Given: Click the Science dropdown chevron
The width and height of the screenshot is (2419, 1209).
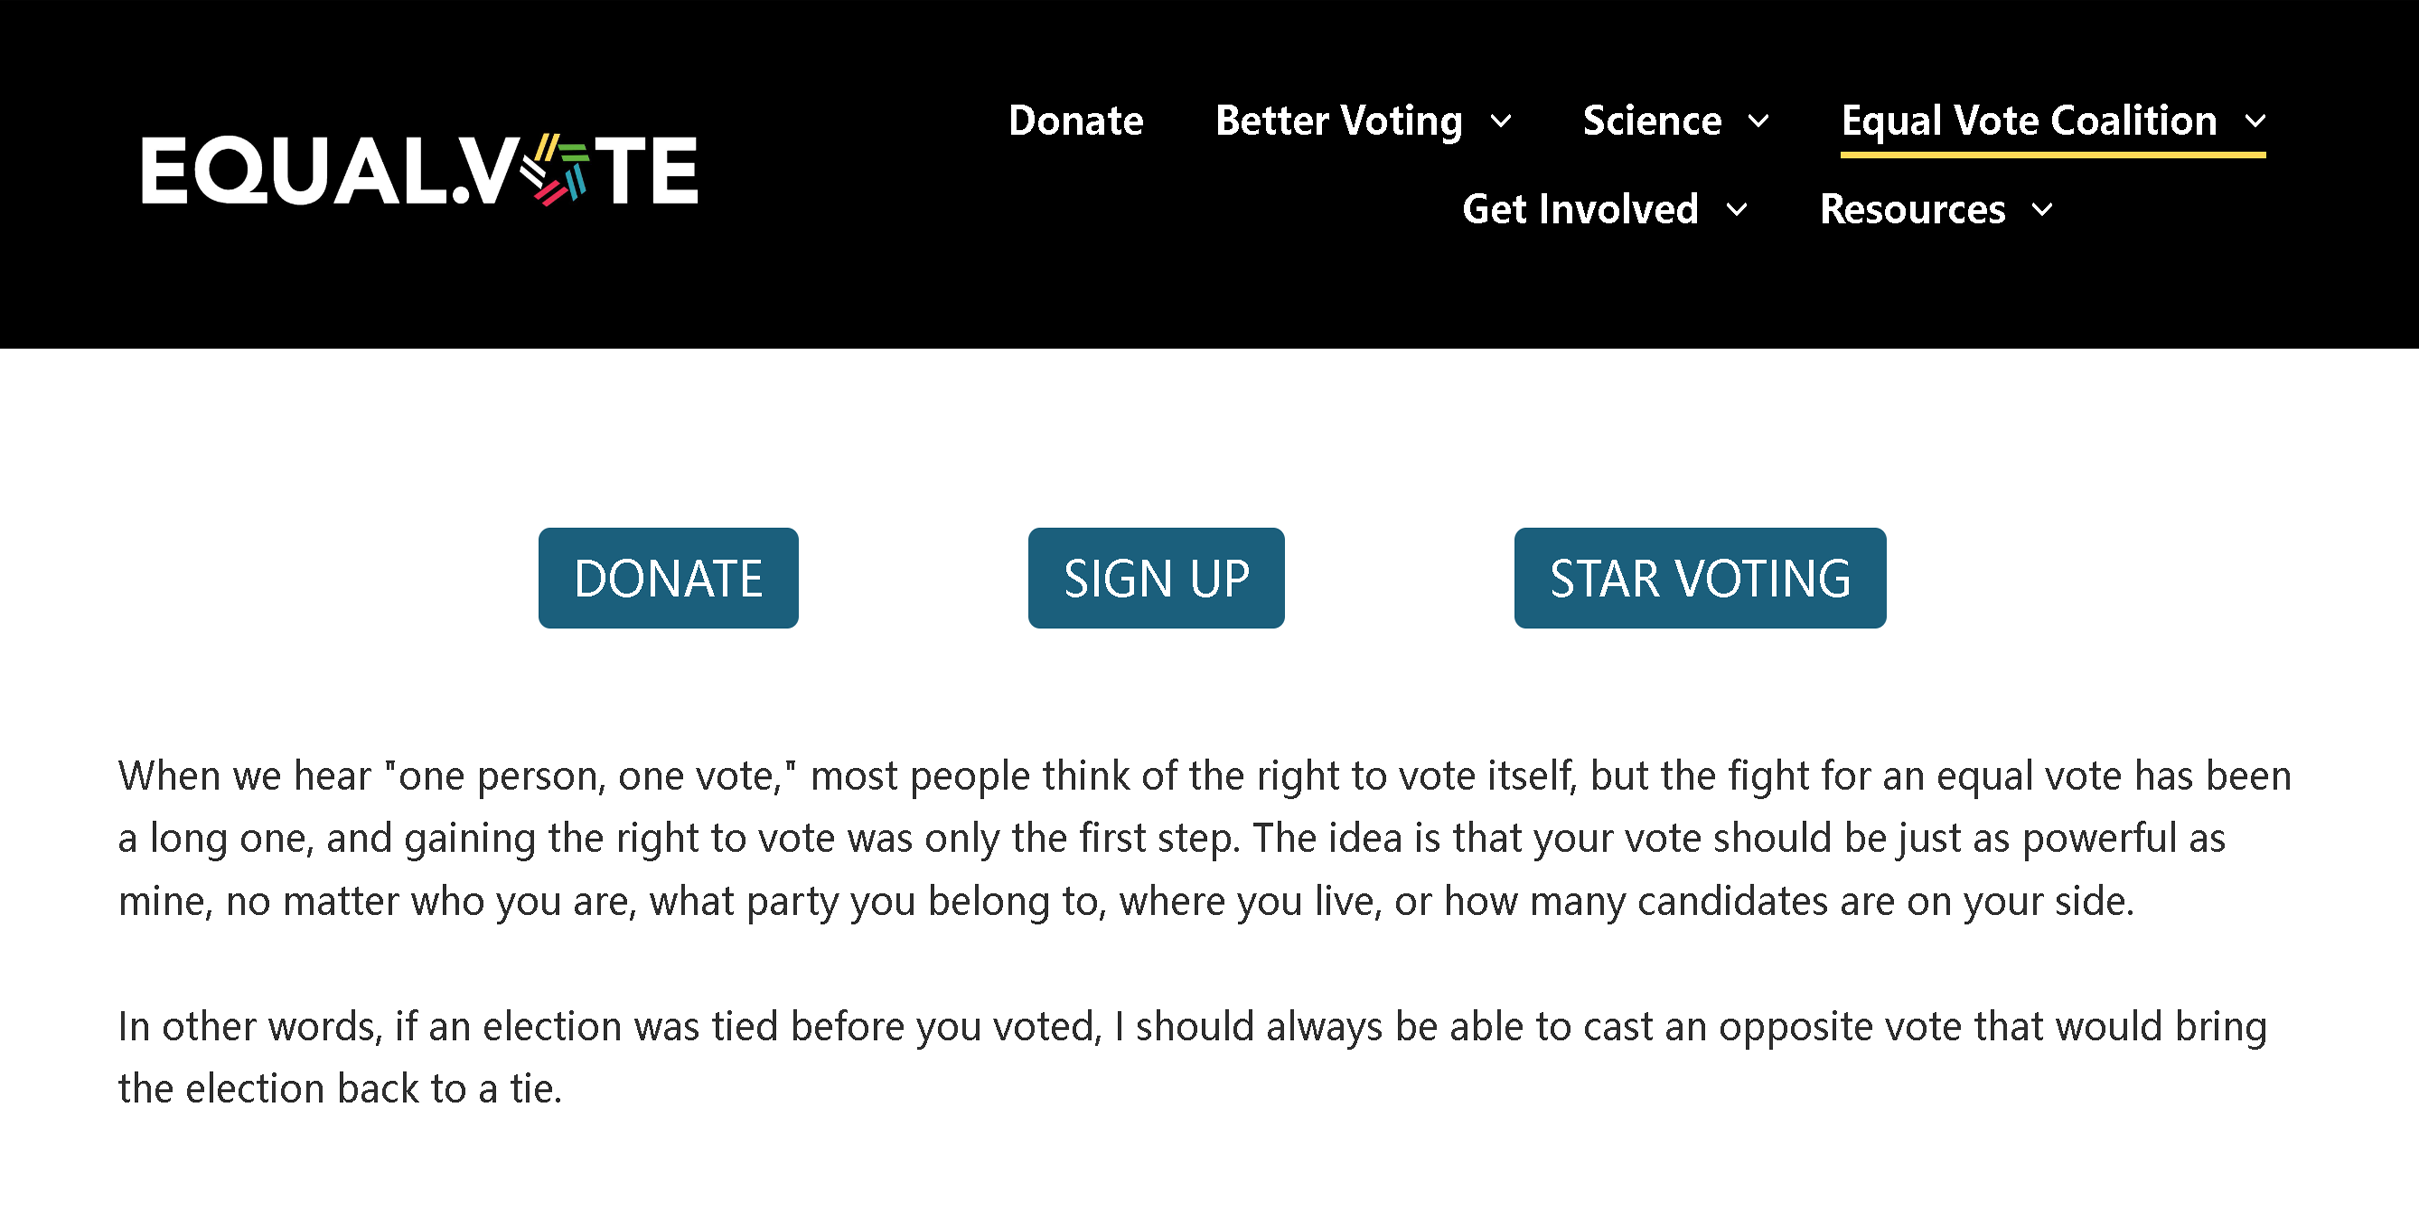Looking at the screenshot, I should coord(1760,122).
